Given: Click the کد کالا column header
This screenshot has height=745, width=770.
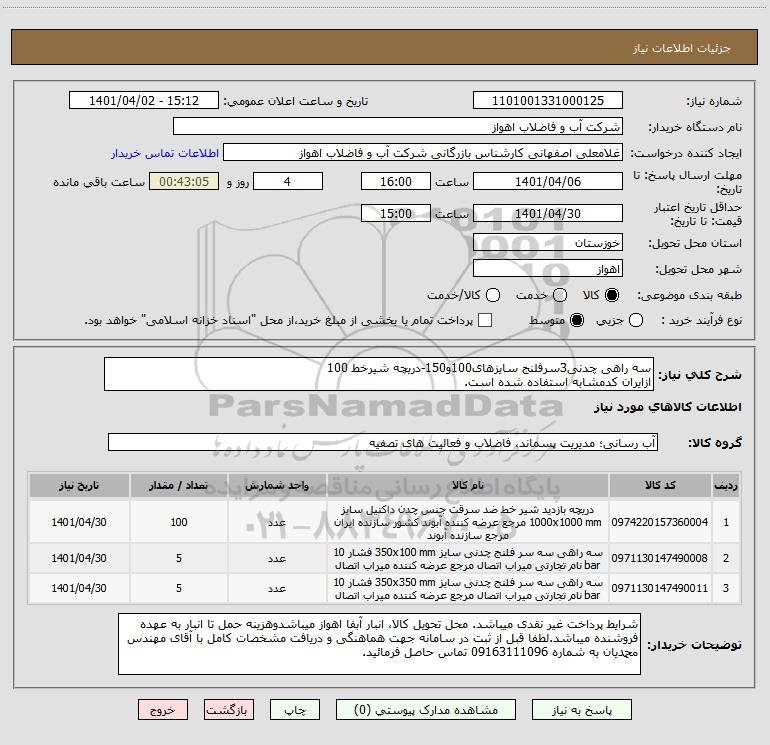Looking at the screenshot, I should pos(660,485).
